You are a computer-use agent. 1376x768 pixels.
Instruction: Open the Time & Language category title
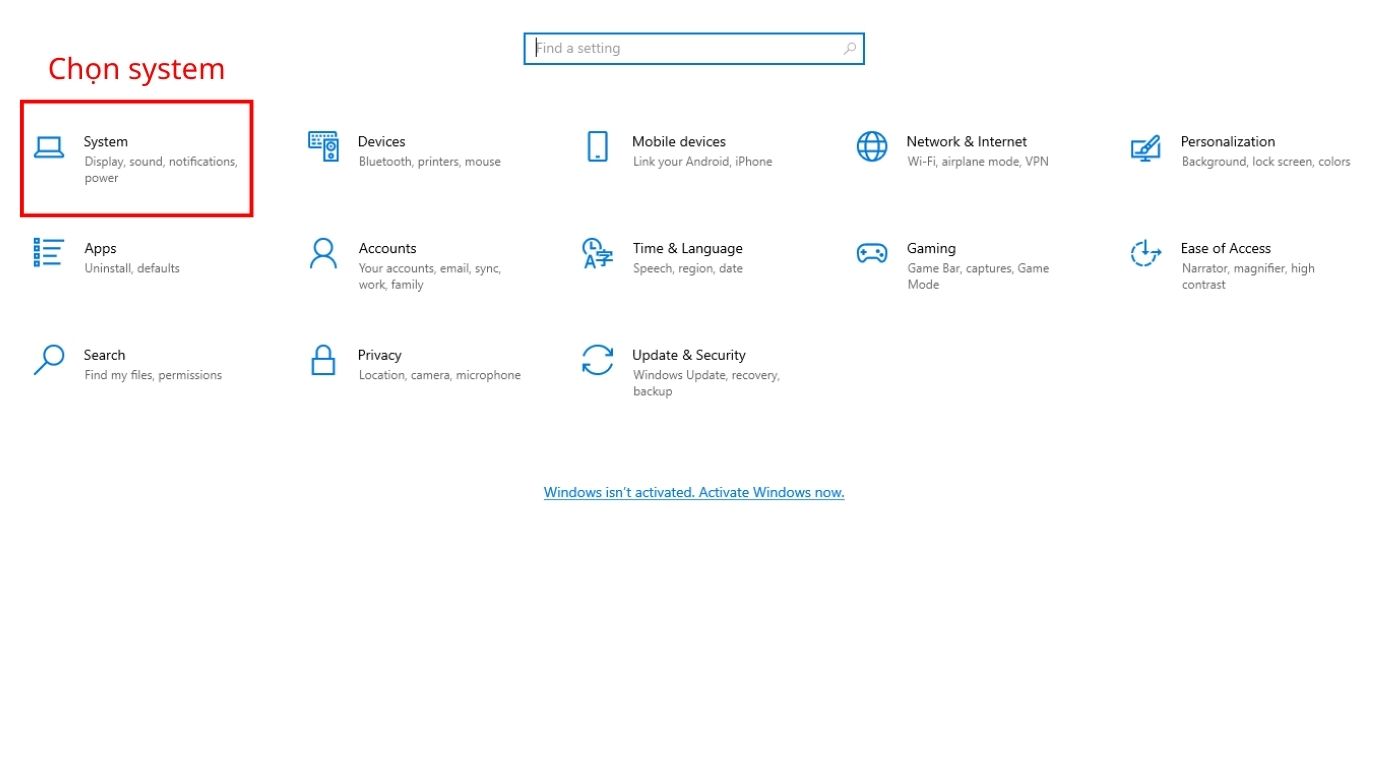pos(688,248)
